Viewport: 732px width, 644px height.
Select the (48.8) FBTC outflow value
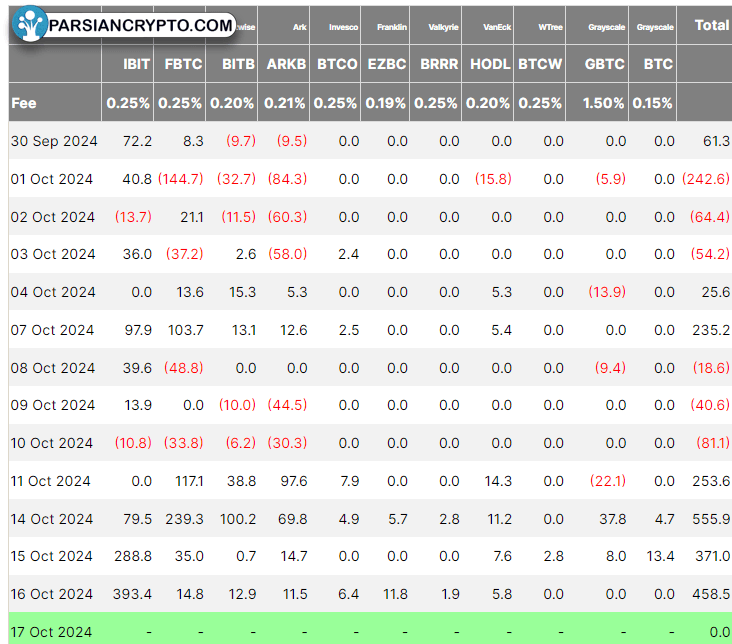183,368
